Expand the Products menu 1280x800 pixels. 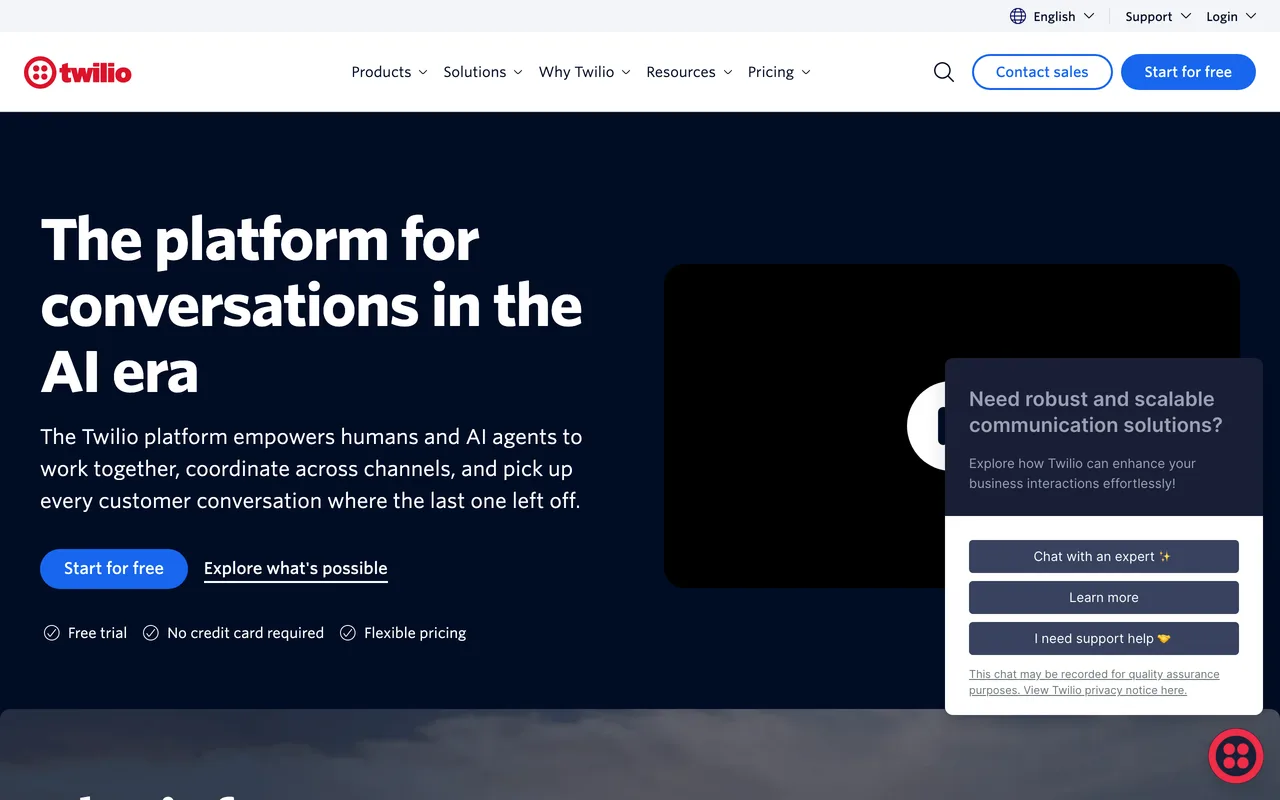click(389, 72)
